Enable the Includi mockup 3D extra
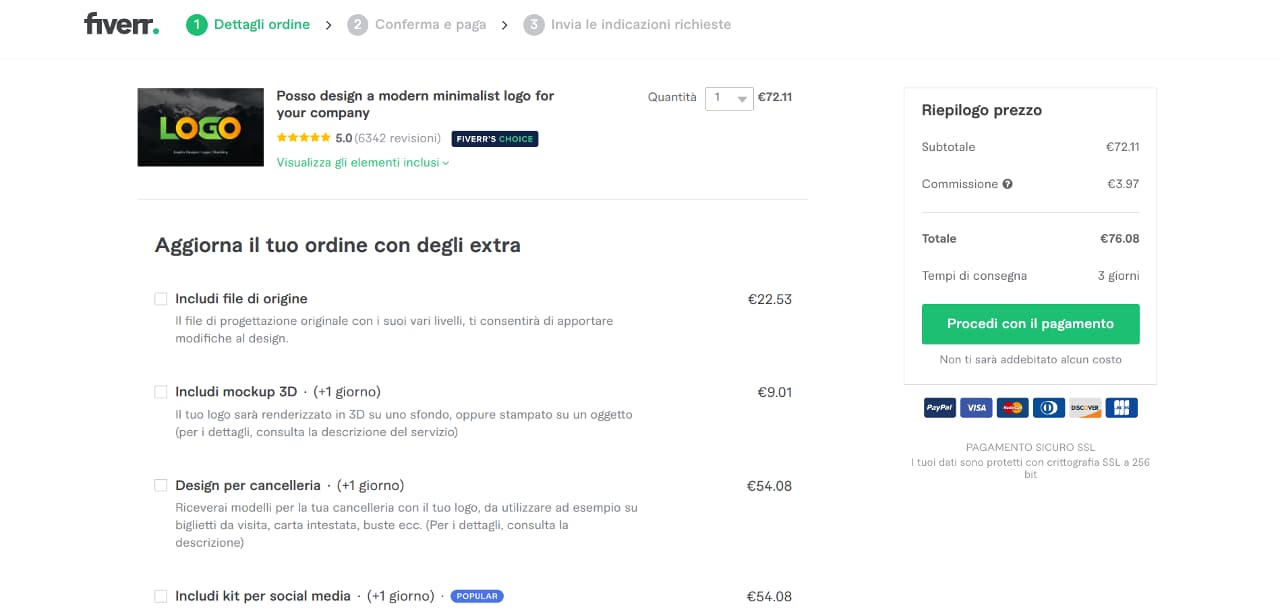This screenshot has width=1280, height=610. pyautogui.click(x=161, y=392)
